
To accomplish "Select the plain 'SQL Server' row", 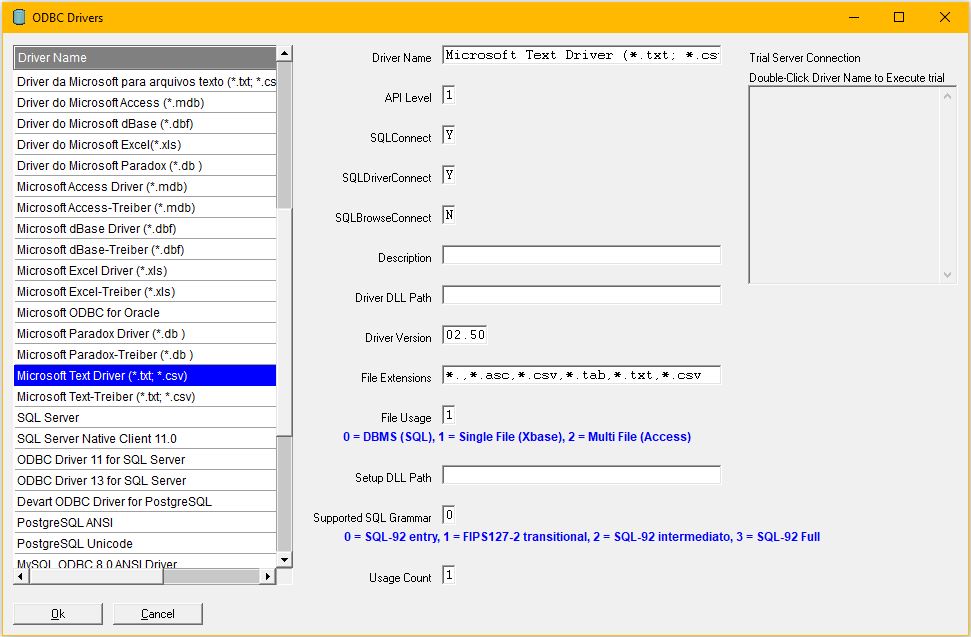I will (x=145, y=418).
